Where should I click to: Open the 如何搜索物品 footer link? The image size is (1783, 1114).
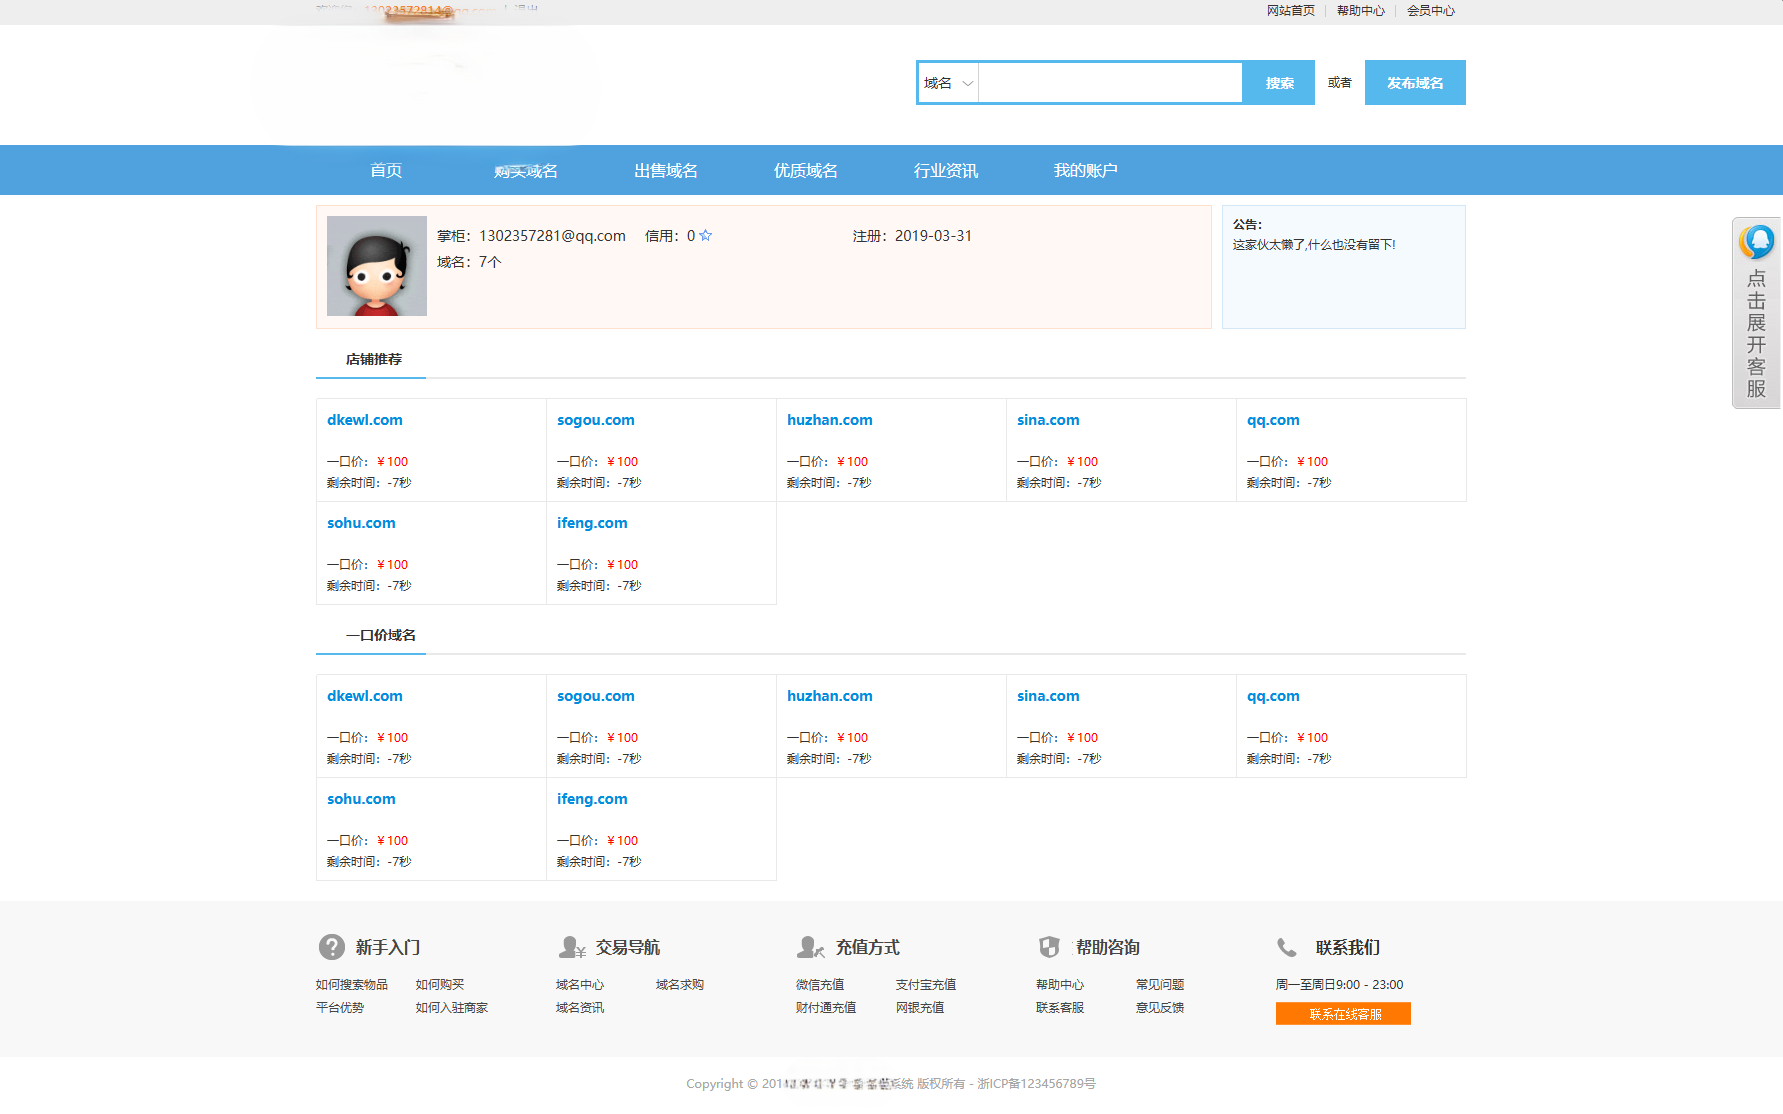point(352,985)
